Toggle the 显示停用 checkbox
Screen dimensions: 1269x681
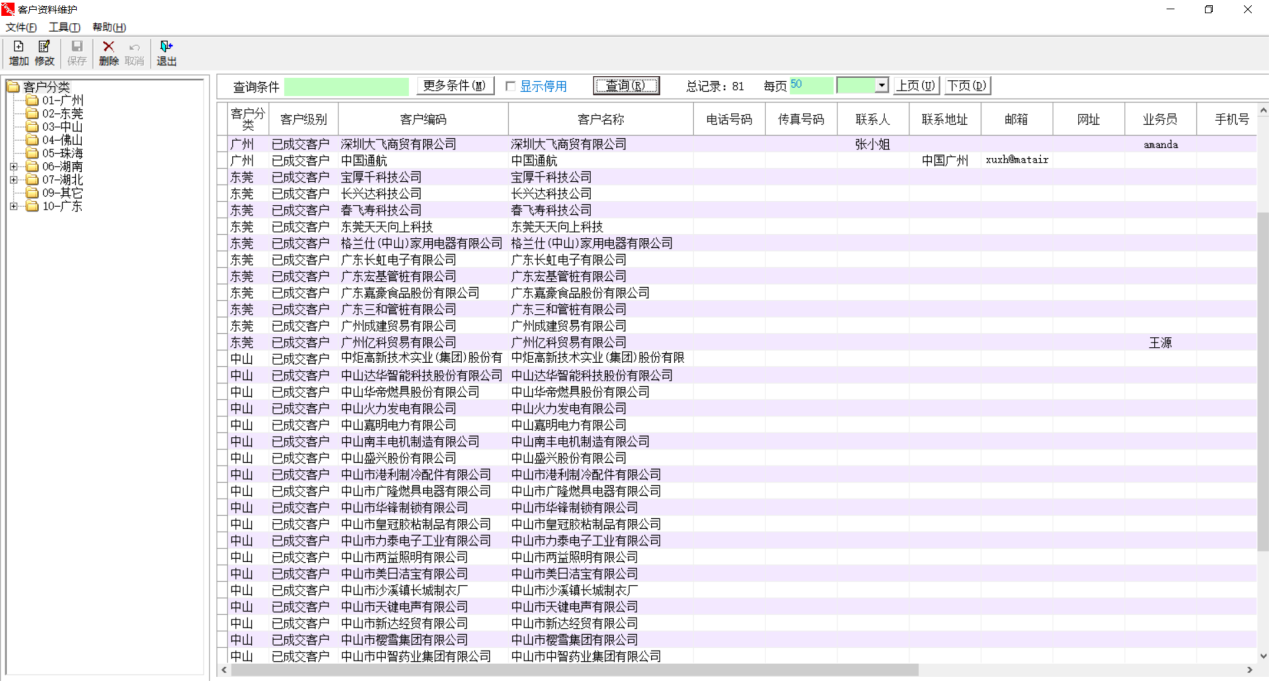click(510, 86)
